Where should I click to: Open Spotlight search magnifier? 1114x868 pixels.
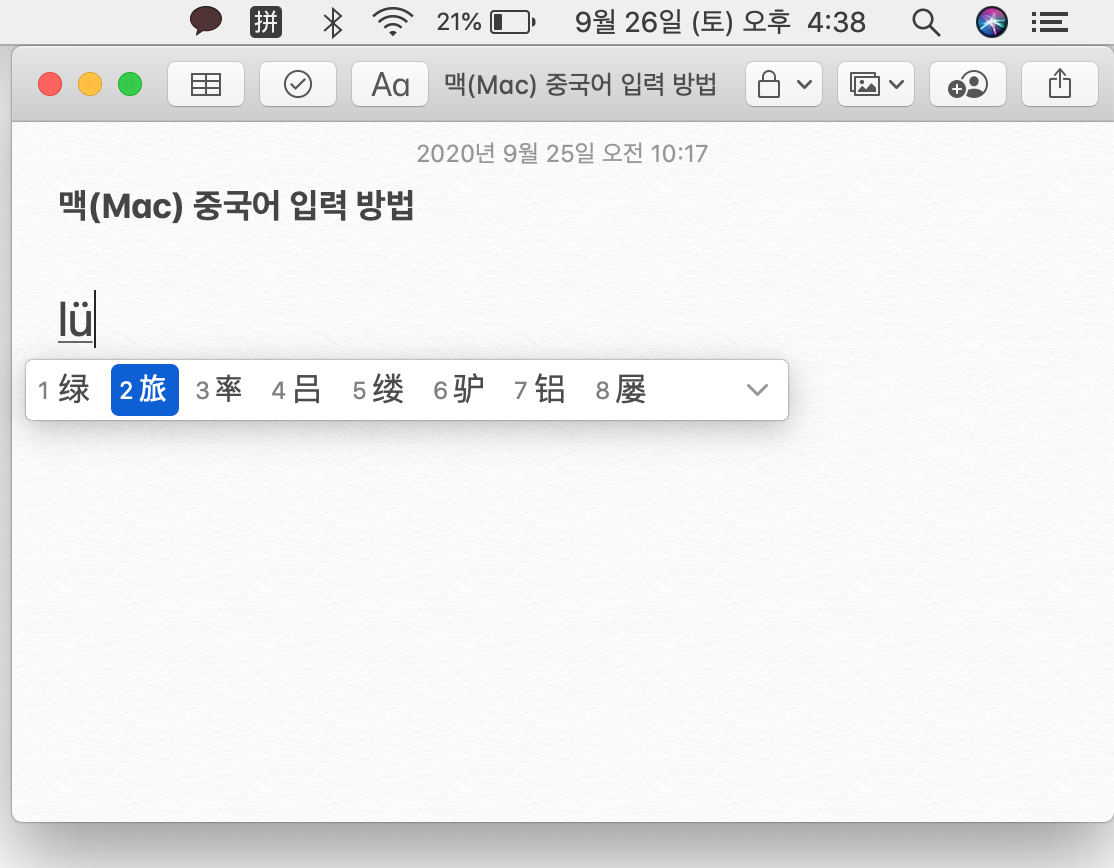(926, 22)
